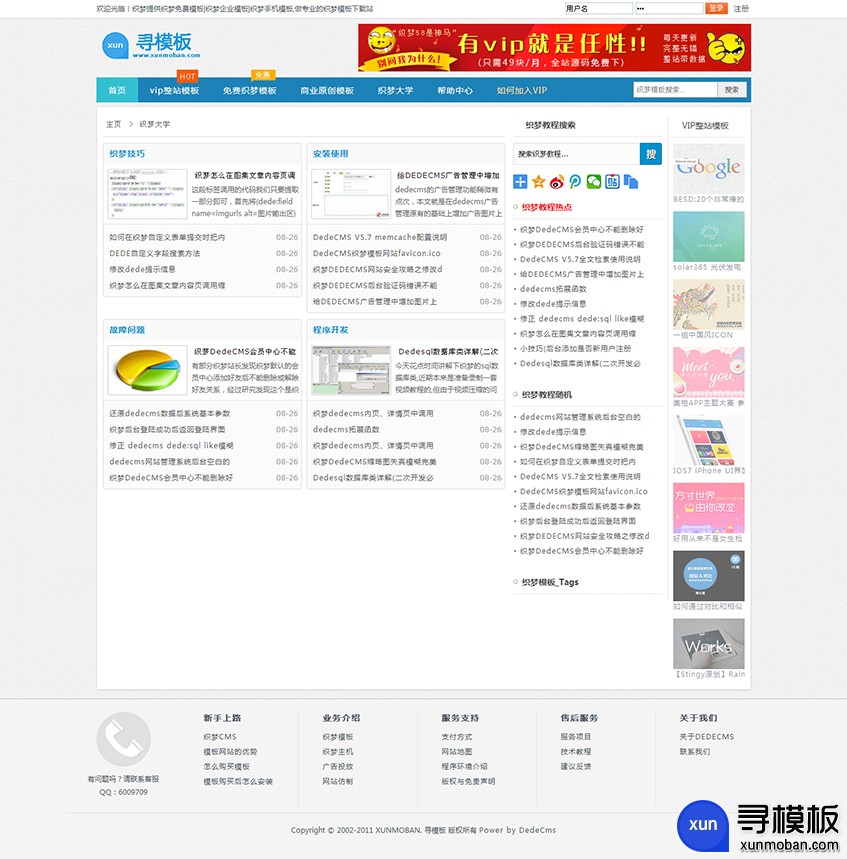Share to WeChat green icon
Image resolution: width=847 pixels, height=859 pixels.
[593, 181]
